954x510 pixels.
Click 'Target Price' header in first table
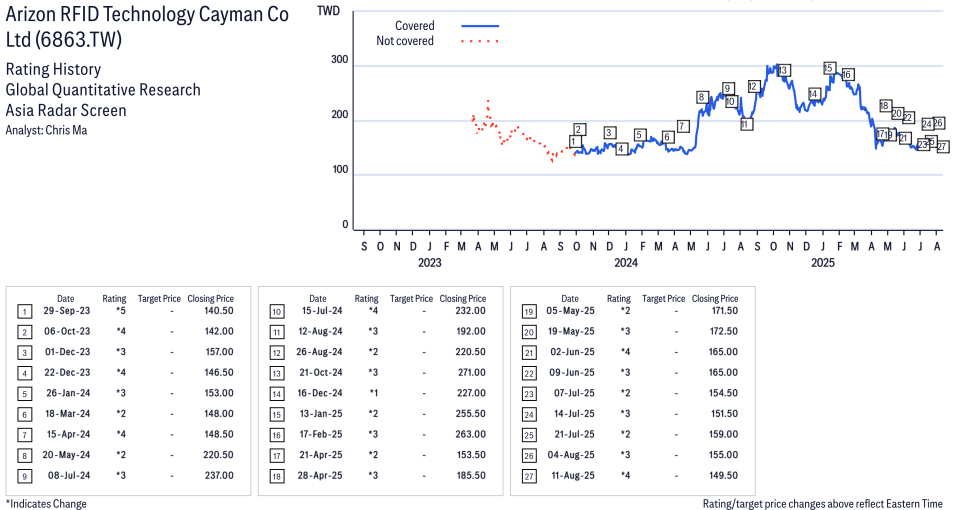coord(159,299)
